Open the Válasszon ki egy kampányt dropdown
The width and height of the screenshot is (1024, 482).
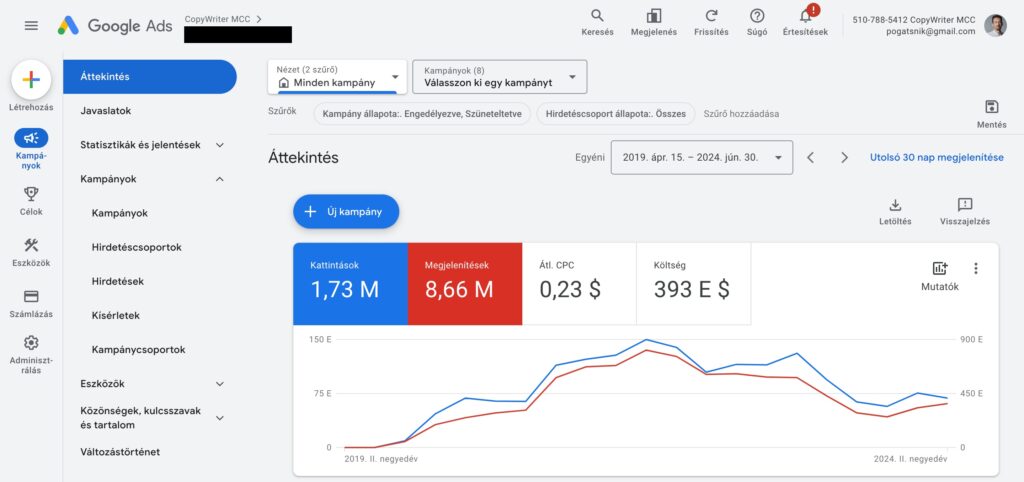500,77
